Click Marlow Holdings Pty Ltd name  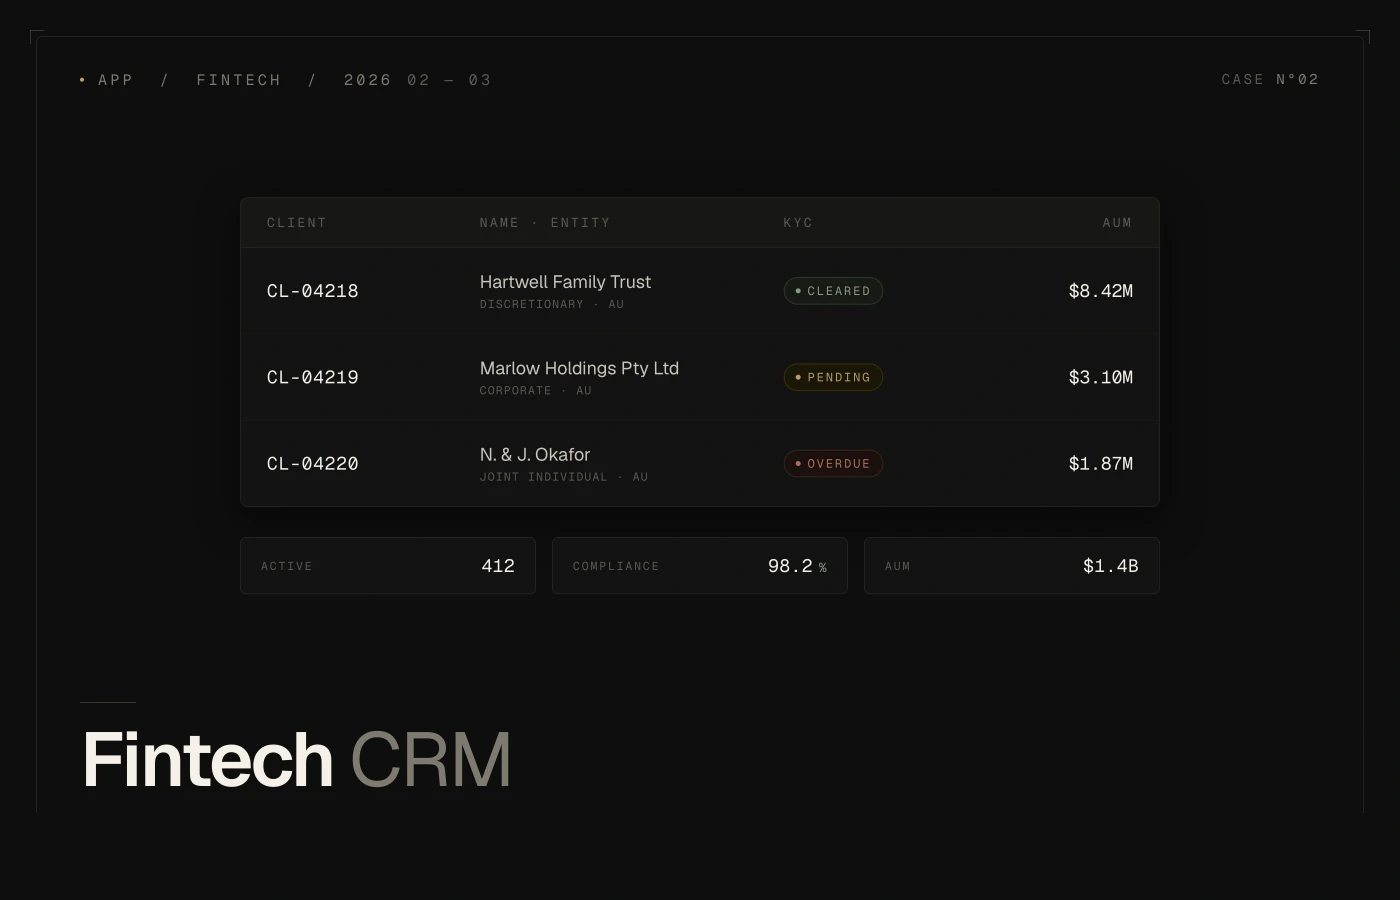click(x=579, y=368)
